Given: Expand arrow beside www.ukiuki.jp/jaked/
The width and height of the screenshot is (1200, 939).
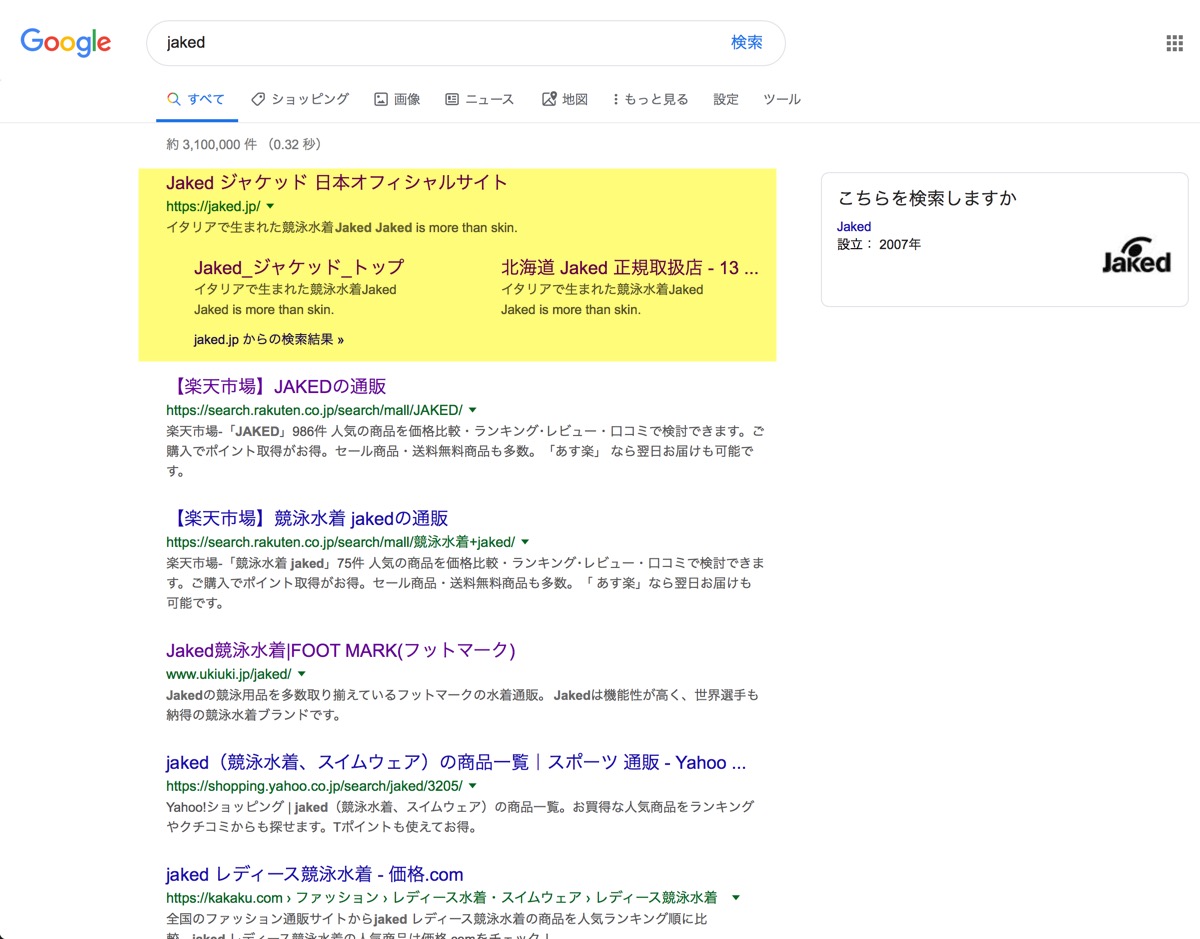Looking at the screenshot, I should (301, 674).
